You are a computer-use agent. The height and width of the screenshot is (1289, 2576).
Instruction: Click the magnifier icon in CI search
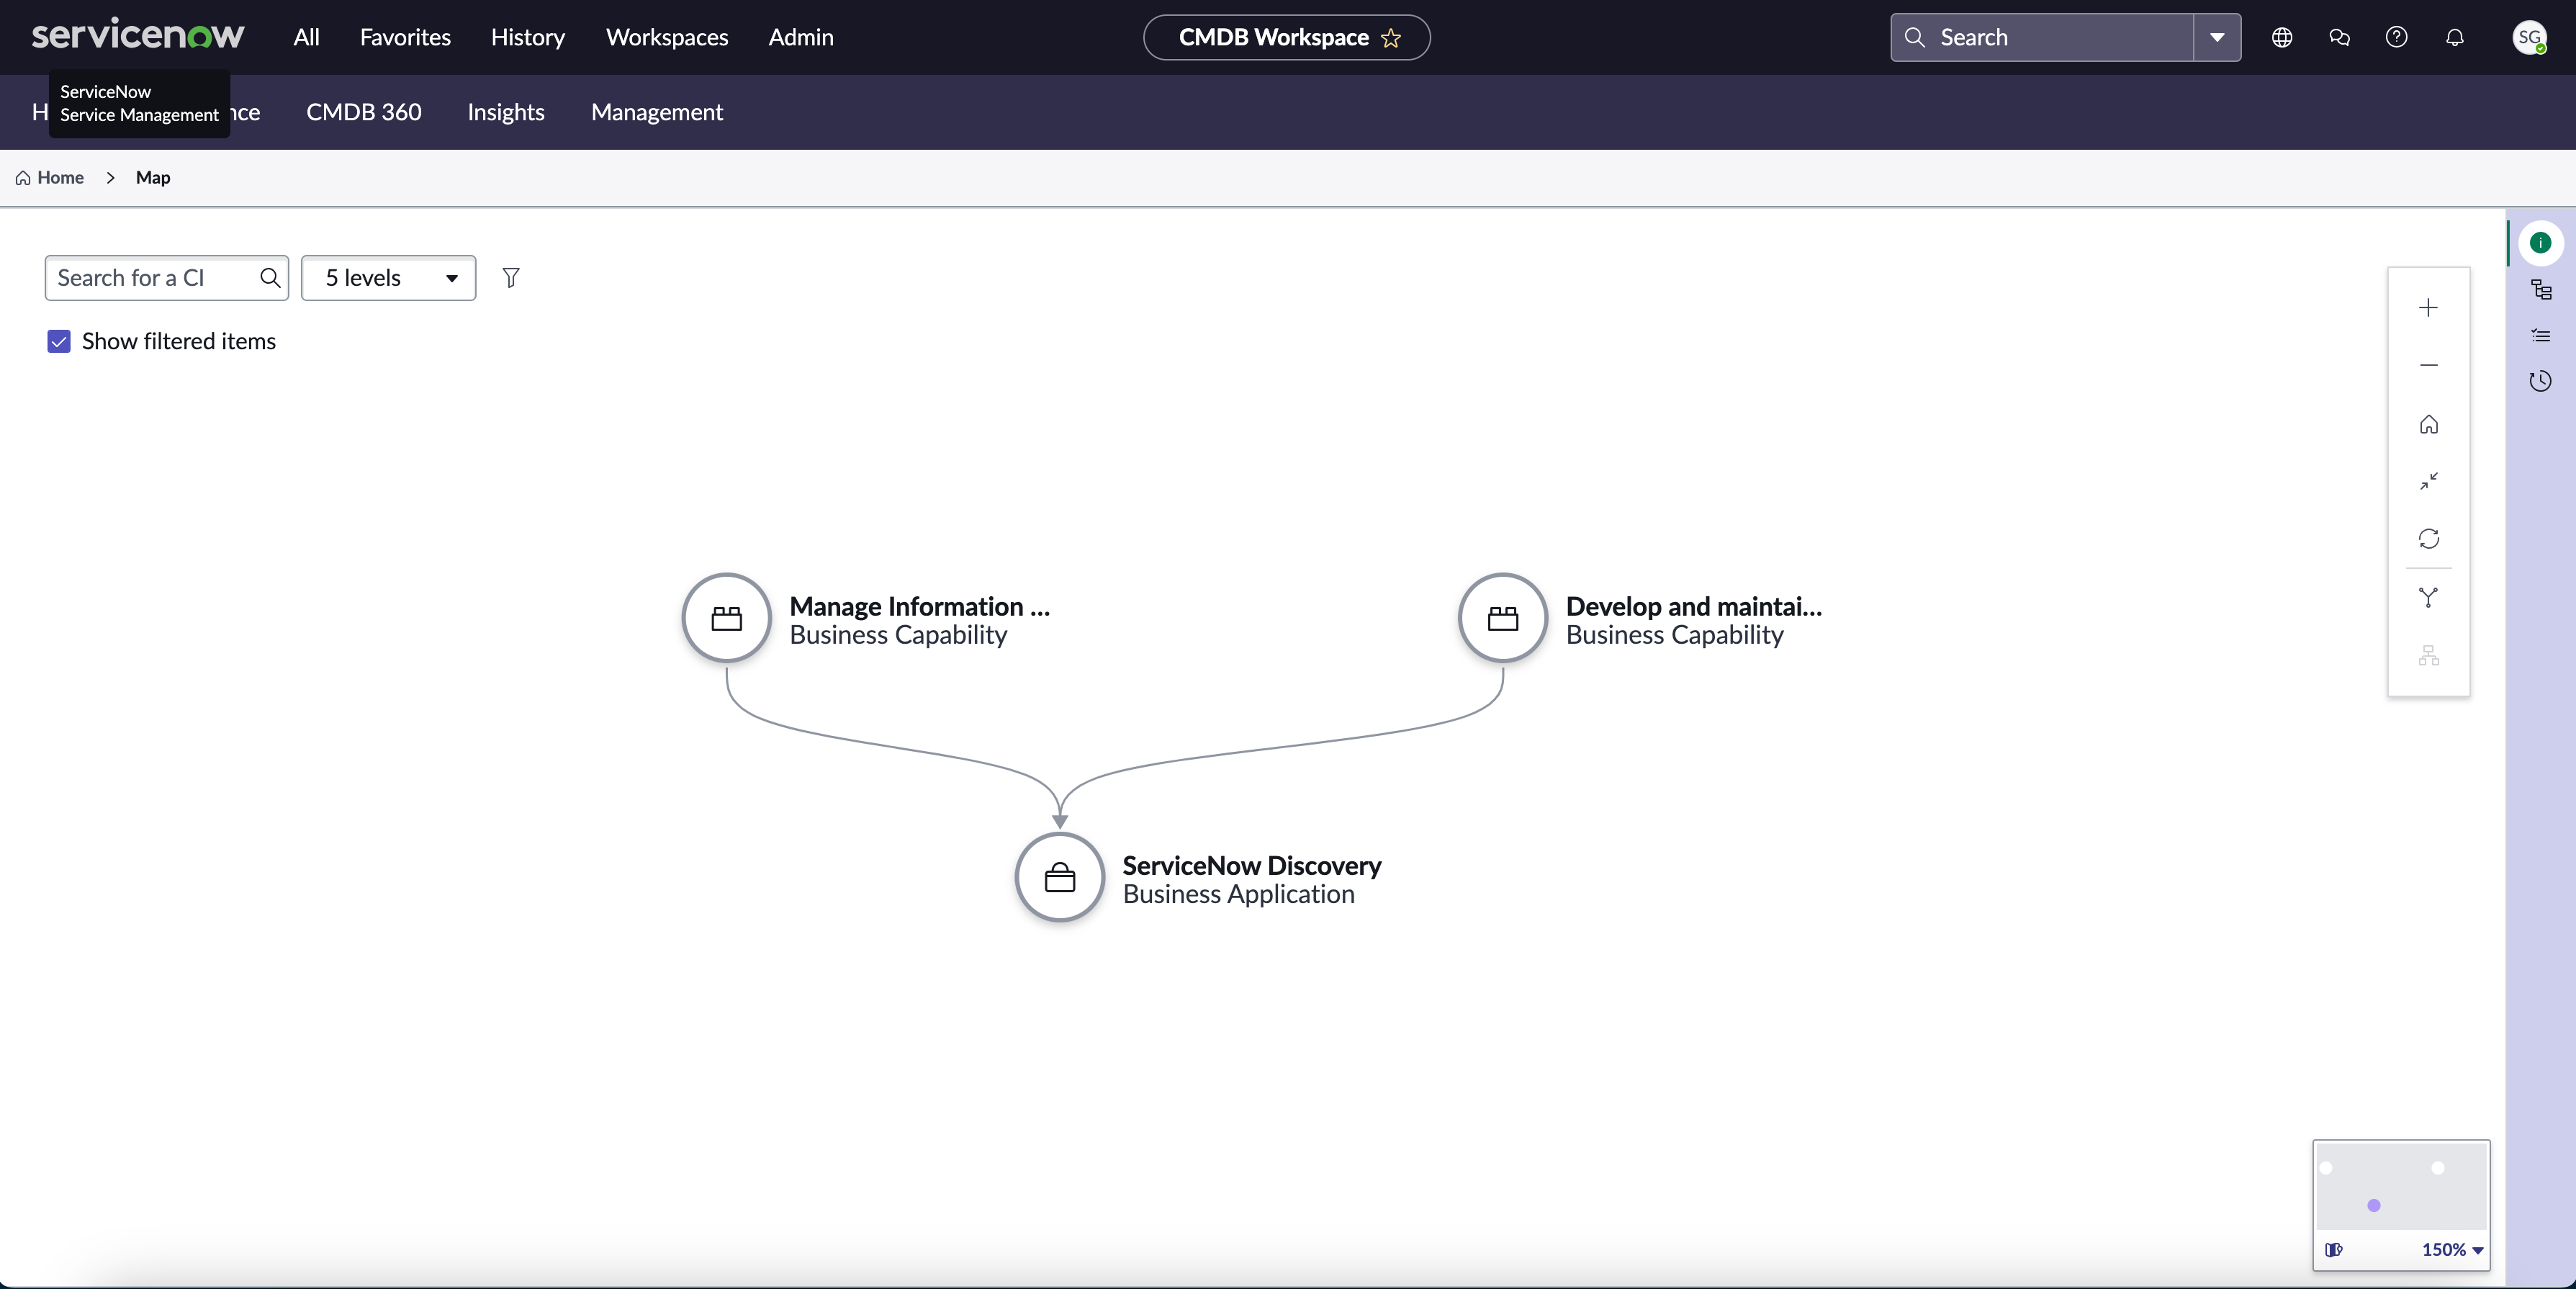point(270,278)
